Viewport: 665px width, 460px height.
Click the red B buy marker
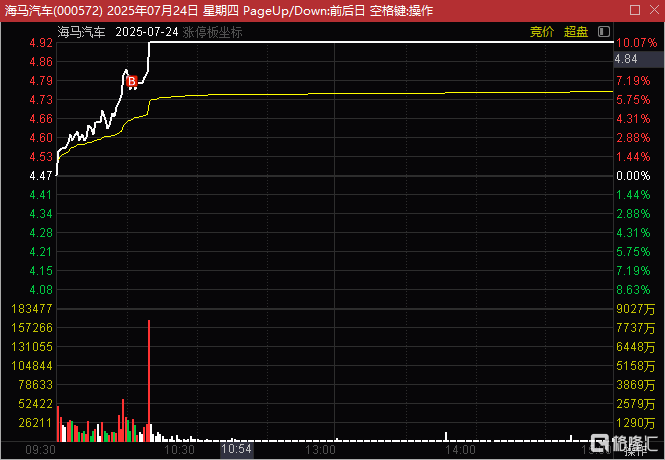pos(132,81)
